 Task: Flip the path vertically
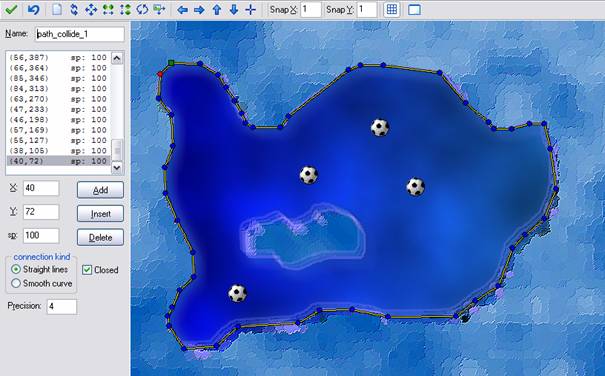(x=125, y=9)
